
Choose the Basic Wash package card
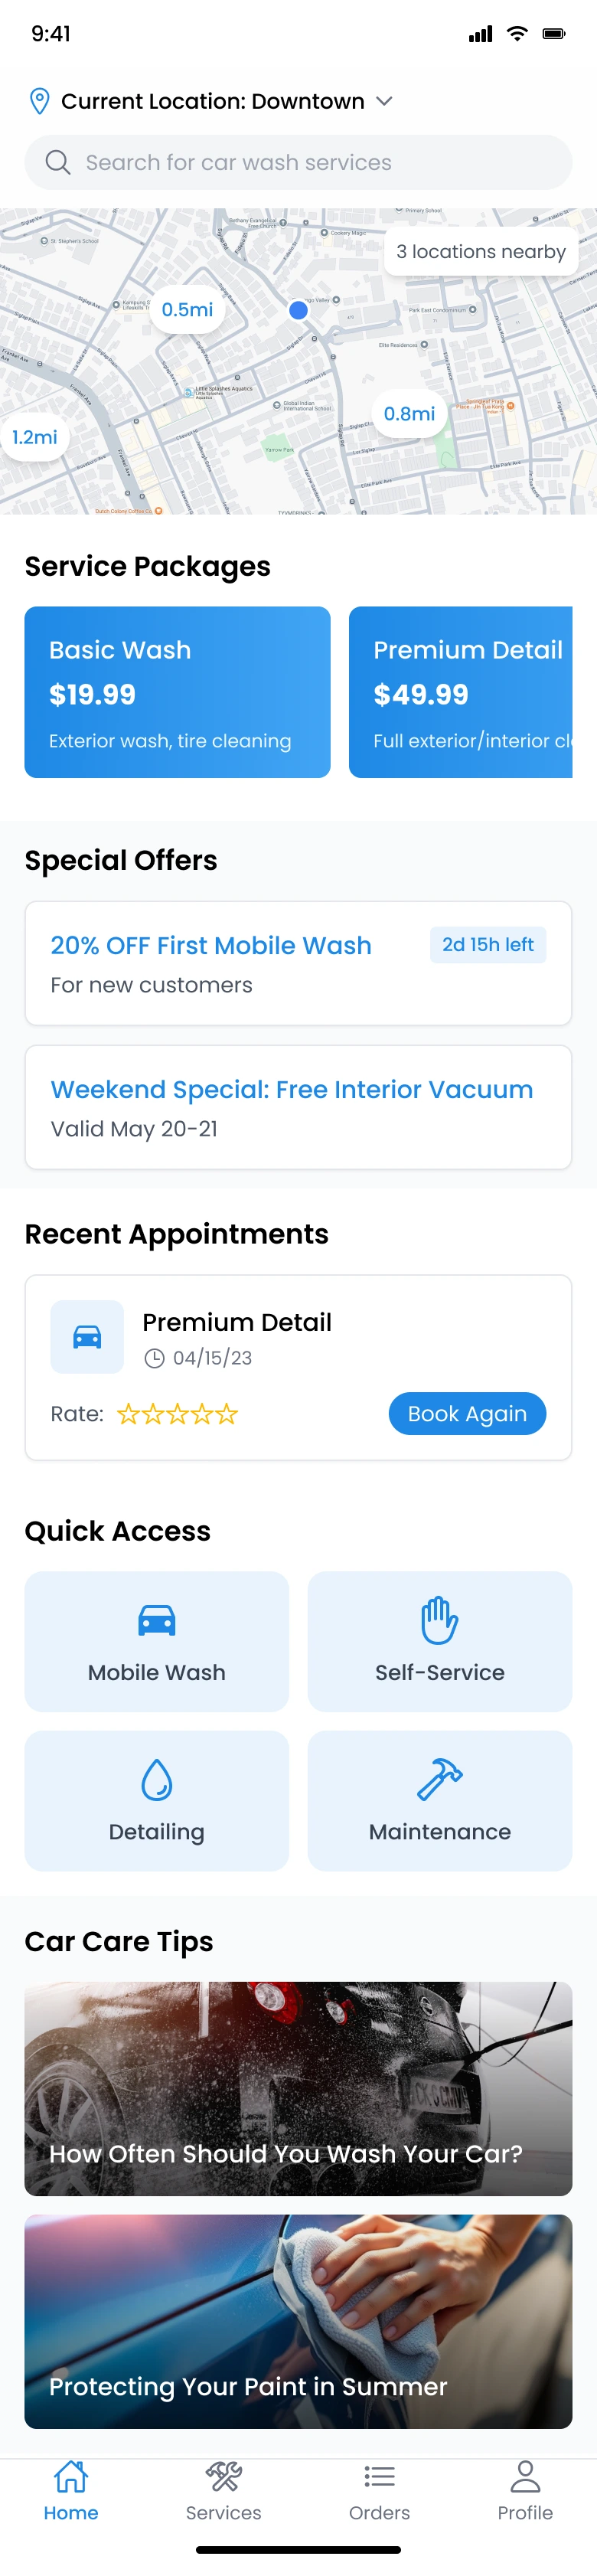pos(177,692)
